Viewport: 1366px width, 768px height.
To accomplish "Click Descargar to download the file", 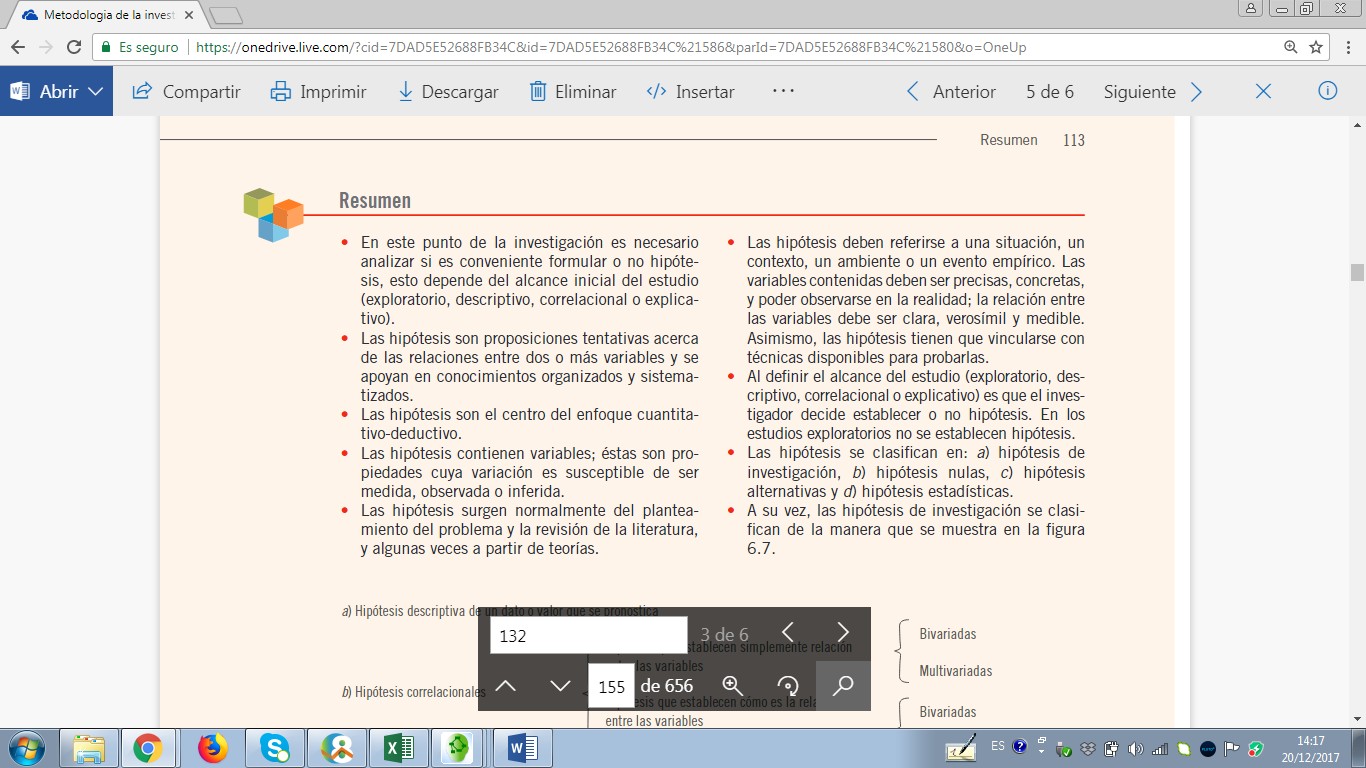I will coord(448,91).
